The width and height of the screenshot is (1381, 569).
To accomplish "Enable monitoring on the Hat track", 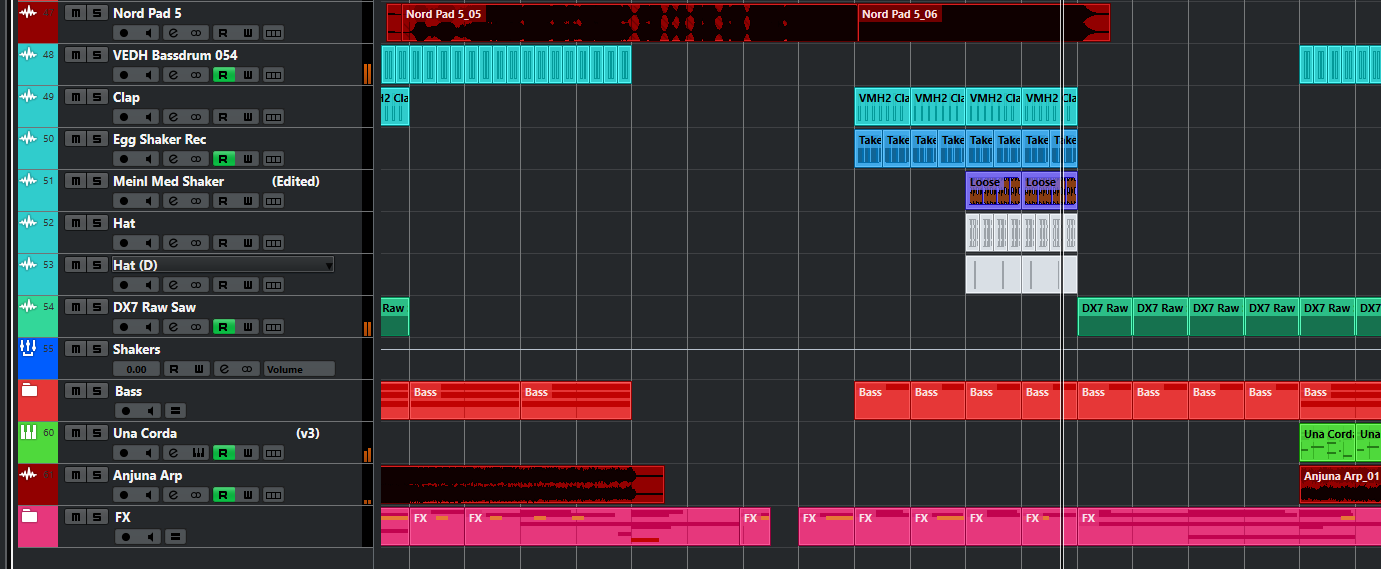I will (148, 243).
